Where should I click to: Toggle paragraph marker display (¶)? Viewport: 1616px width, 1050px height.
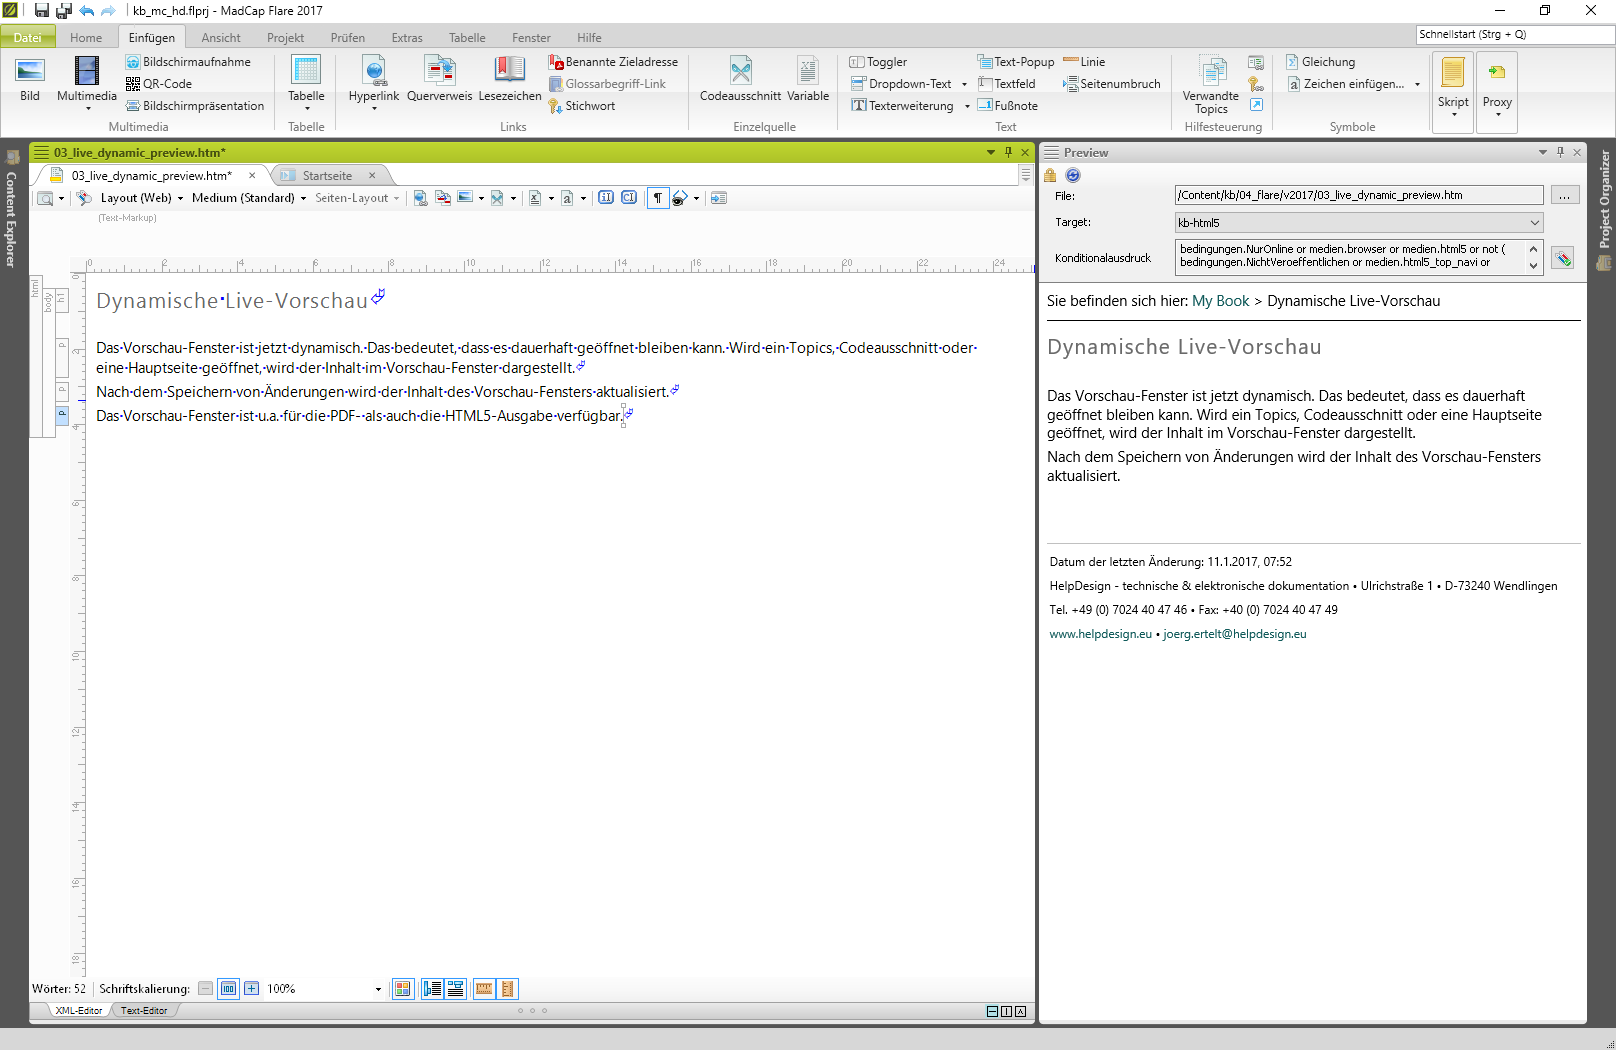tap(657, 198)
